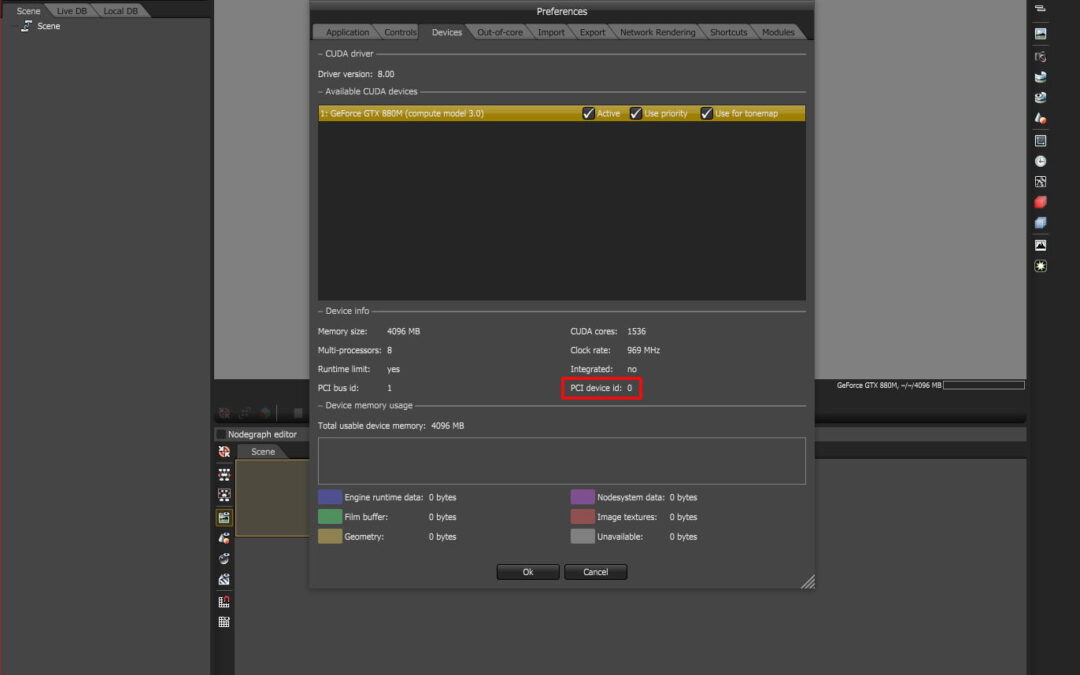
Task: Open the Live DB tab
Action: (71, 11)
